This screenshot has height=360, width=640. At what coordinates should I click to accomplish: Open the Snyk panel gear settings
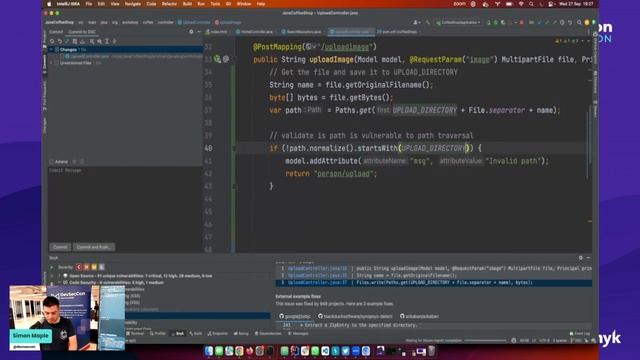tap(580, 258)
